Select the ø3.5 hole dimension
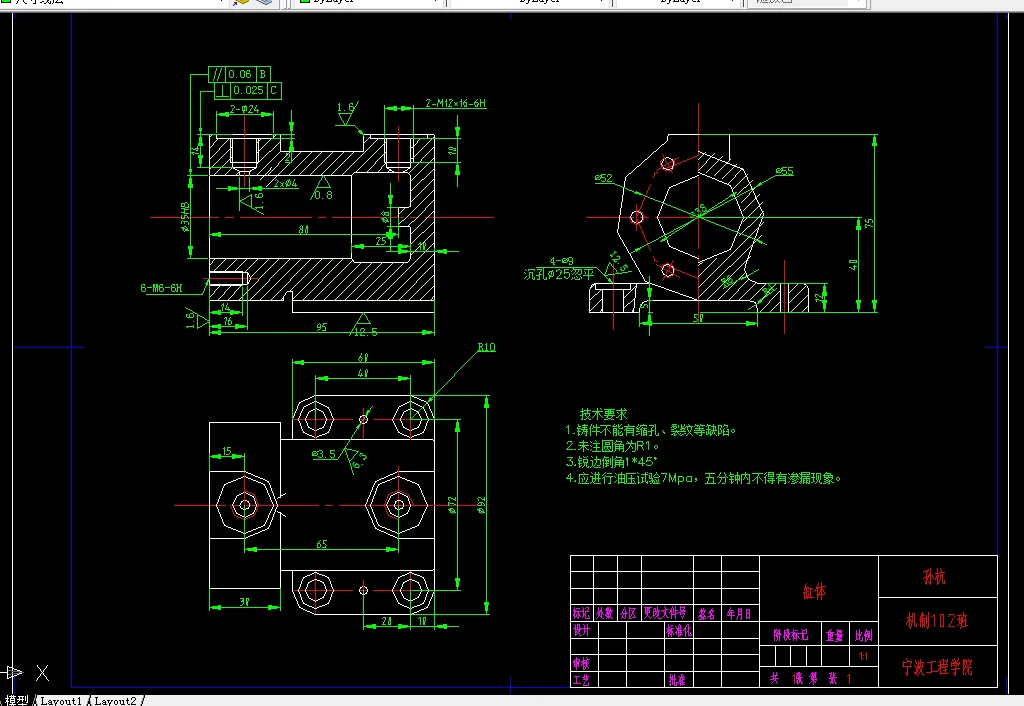Screen dimensions: 1024x706 click(x=325, y=454)
